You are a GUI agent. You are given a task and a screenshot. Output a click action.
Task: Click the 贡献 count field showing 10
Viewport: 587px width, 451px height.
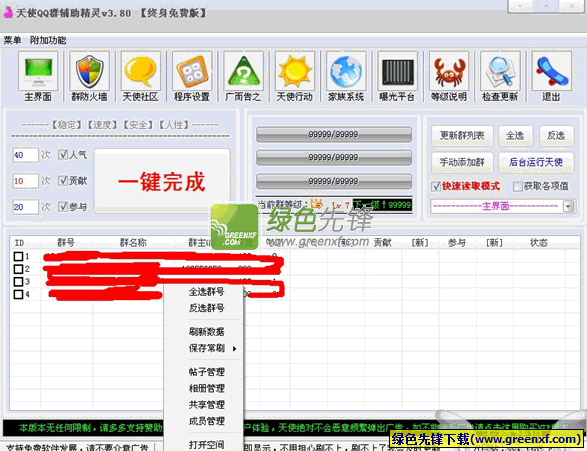point(25,181)
